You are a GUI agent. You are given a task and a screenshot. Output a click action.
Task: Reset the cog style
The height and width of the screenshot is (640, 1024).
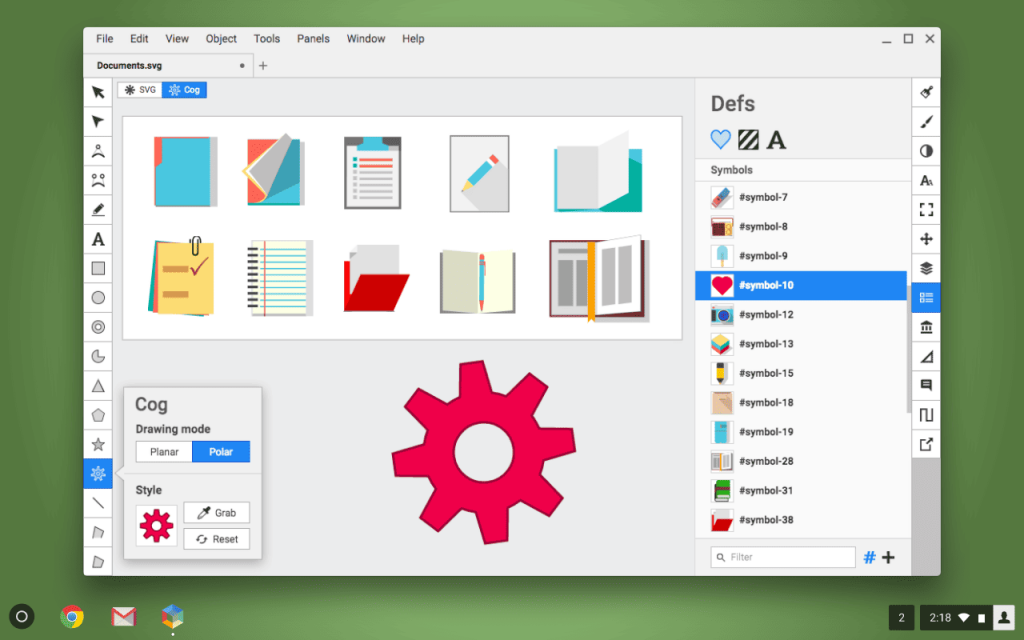[216, 538]
